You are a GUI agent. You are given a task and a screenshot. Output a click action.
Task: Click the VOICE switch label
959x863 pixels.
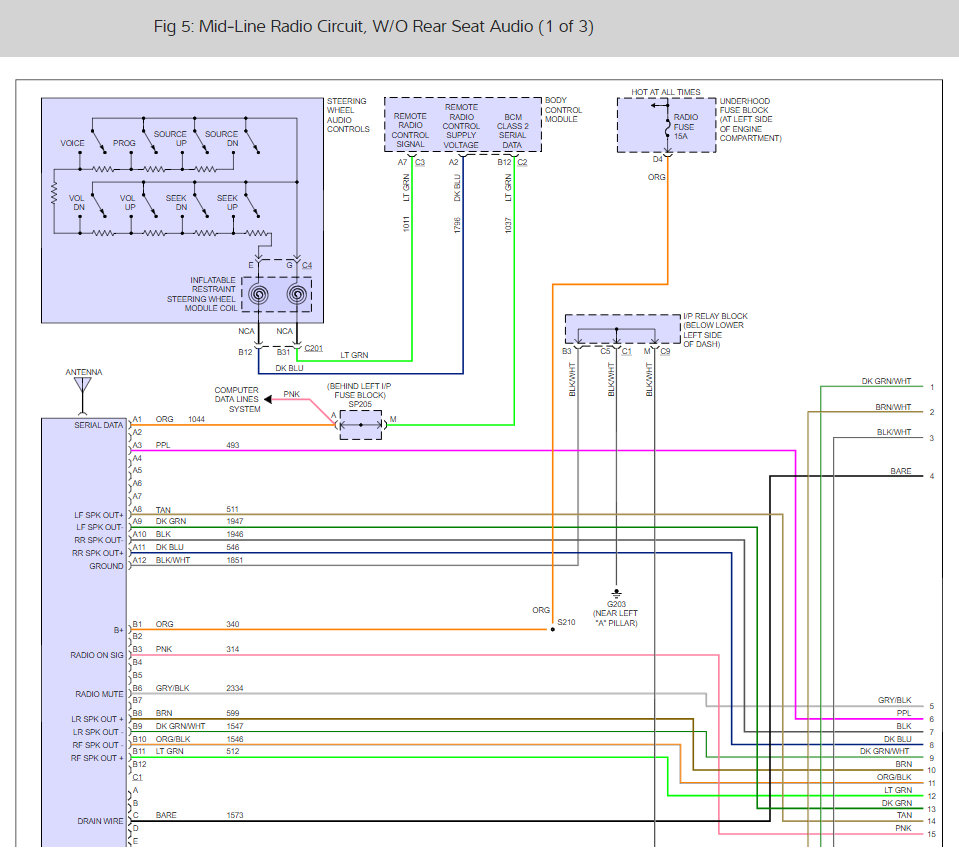coord(72,143)
